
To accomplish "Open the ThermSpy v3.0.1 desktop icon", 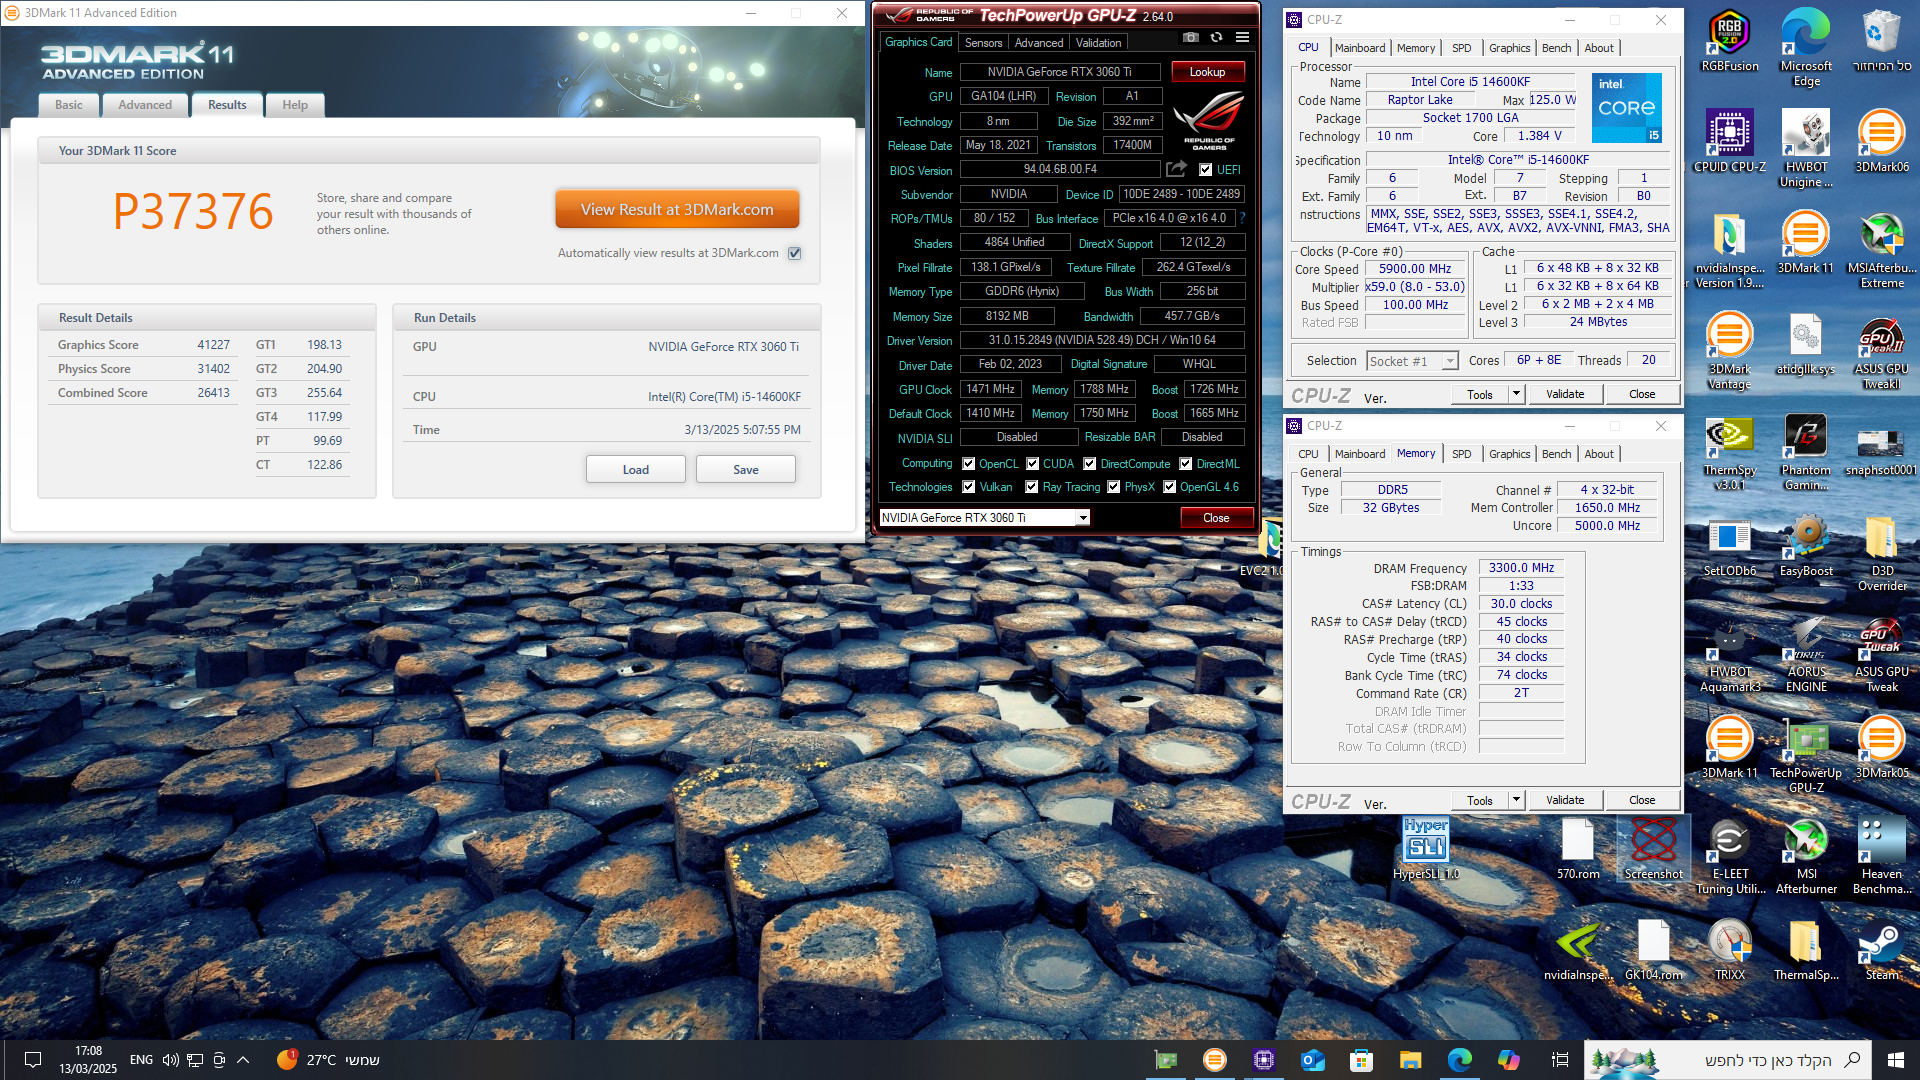I will [1730, 452].
